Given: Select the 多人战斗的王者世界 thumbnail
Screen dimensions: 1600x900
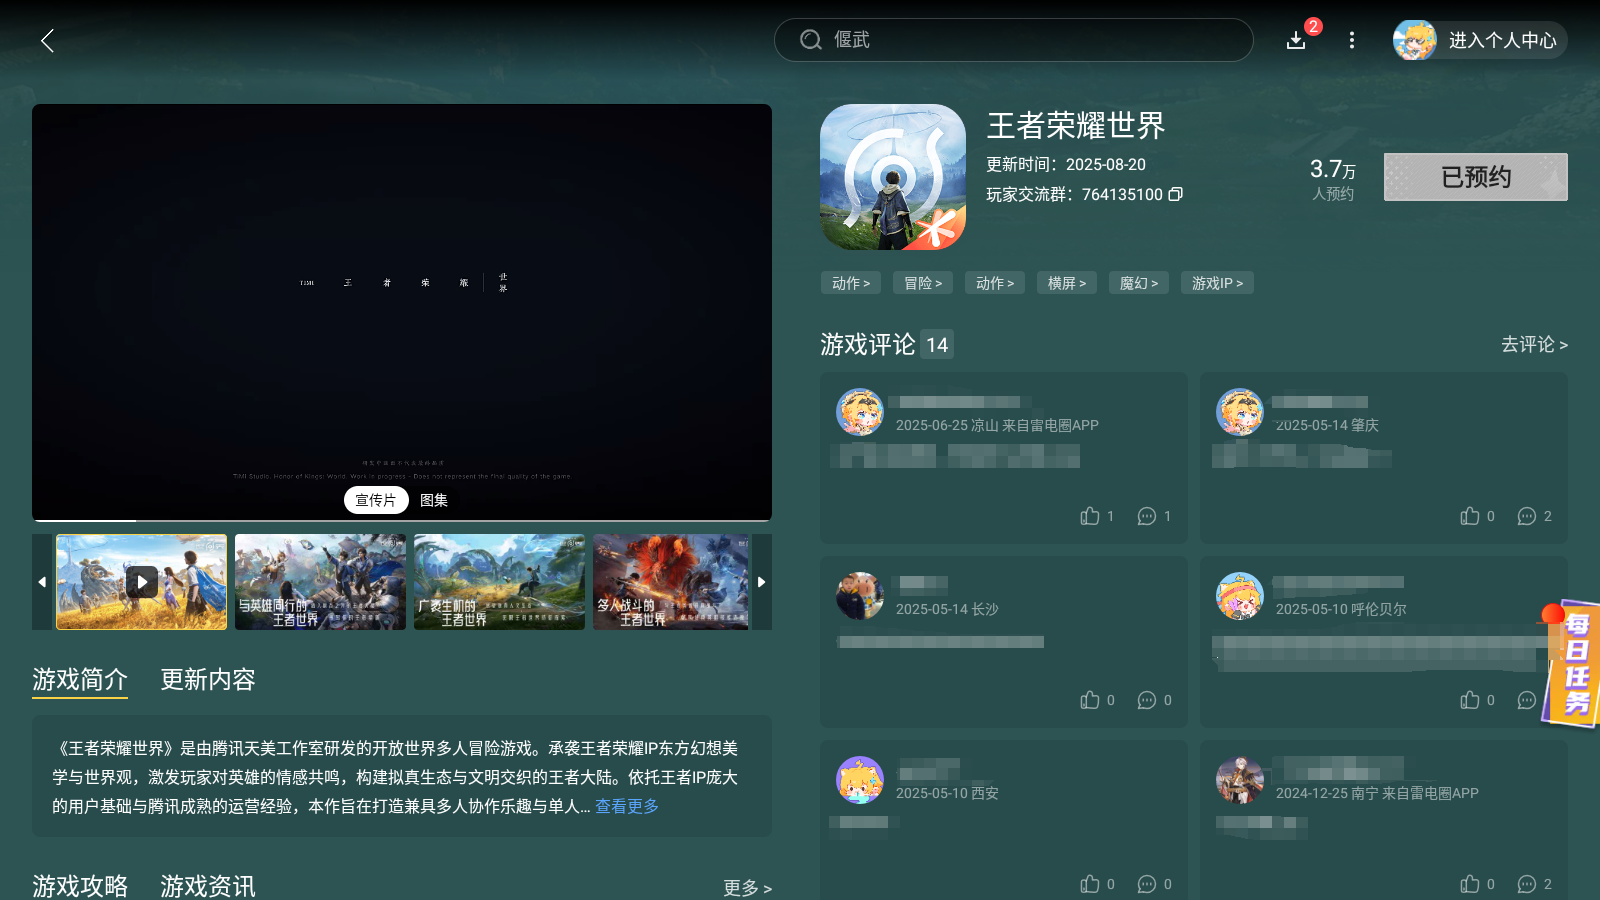Looking at the screenshot, I should (671, 582).
